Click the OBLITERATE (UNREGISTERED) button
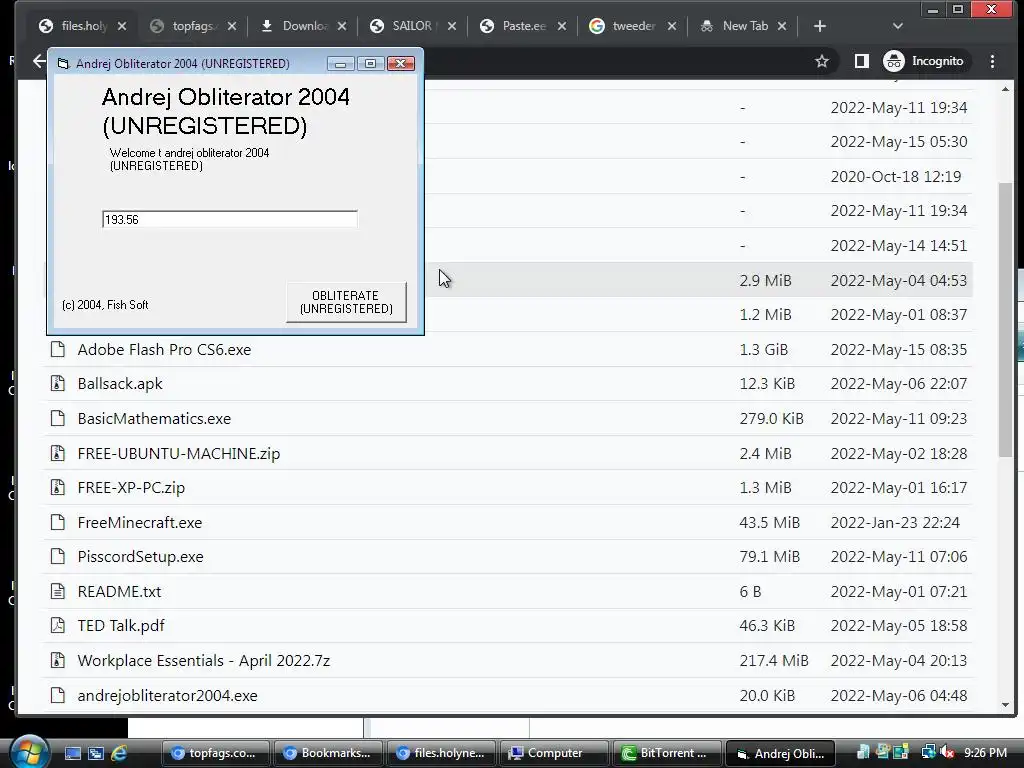 [346, 302]
